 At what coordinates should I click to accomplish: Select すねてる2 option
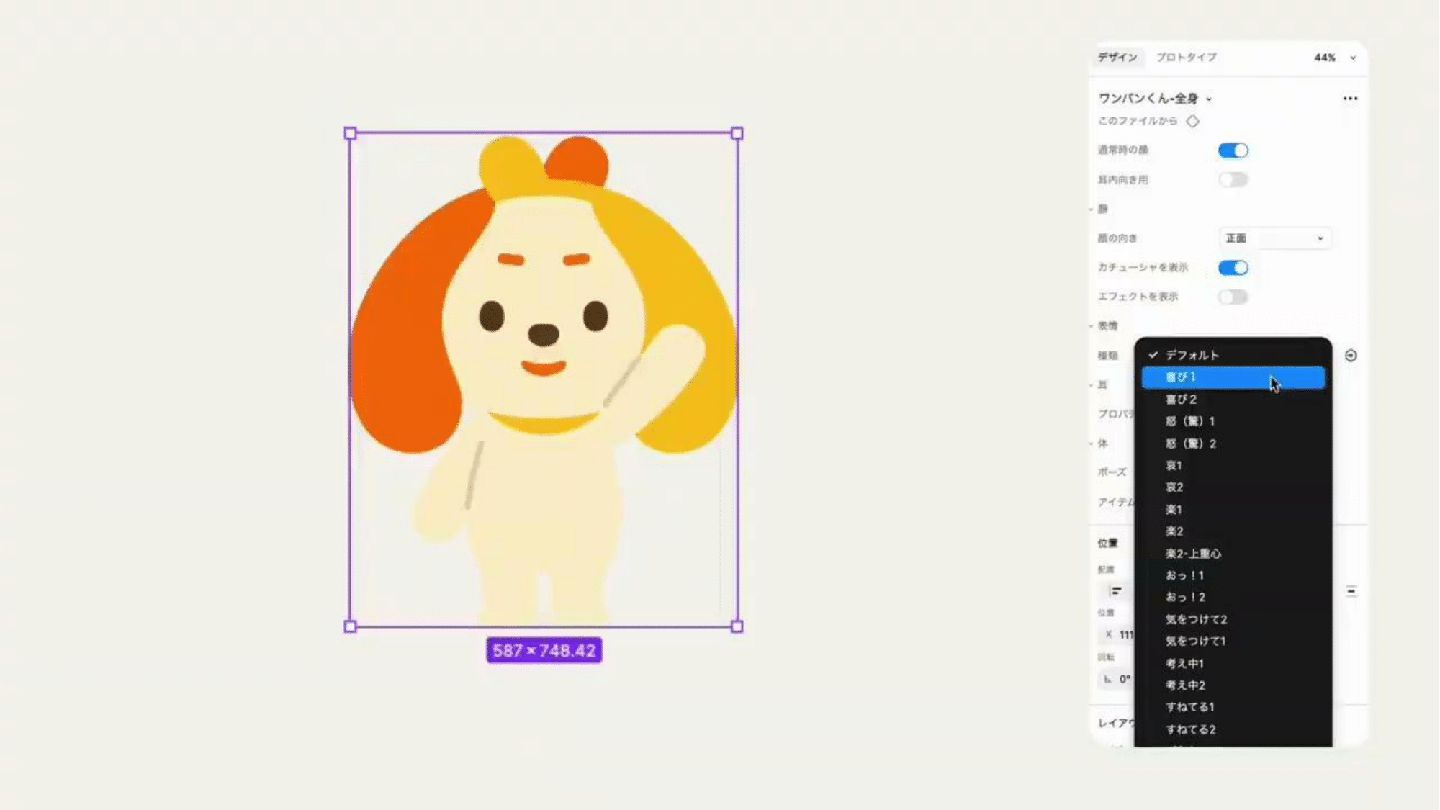pyautogui.click(x=1233, y=729)
